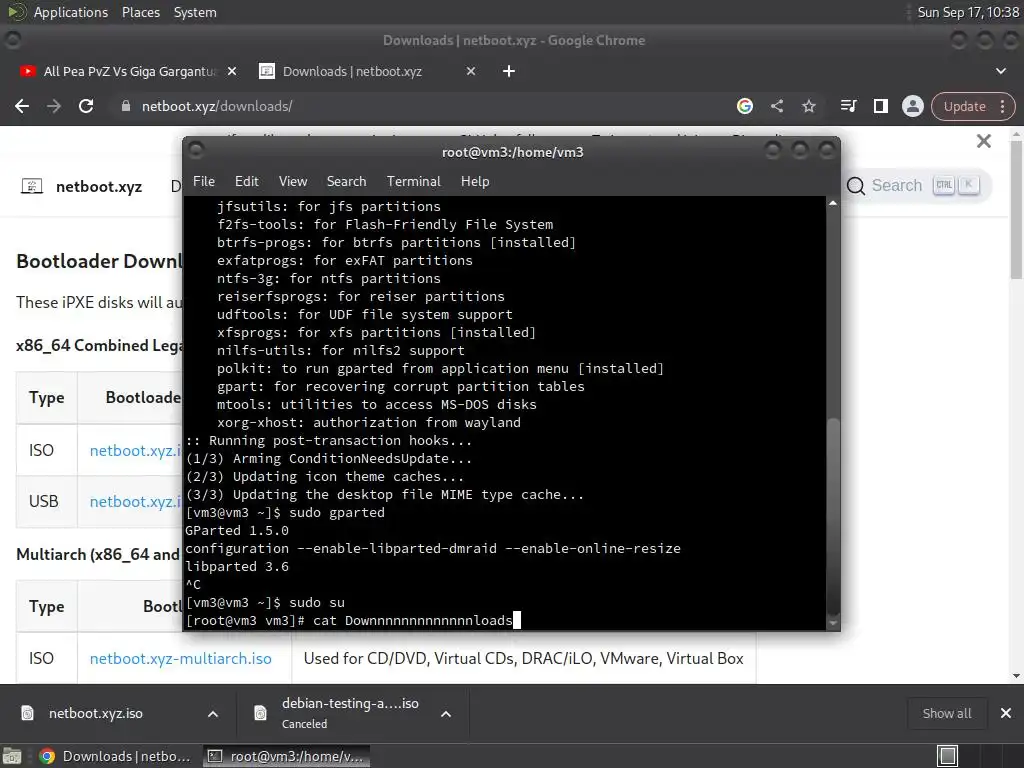Viewport: 1024px width, 768px height.
Task: Toggle Chrome side panel icon
Action: point(880,106)
